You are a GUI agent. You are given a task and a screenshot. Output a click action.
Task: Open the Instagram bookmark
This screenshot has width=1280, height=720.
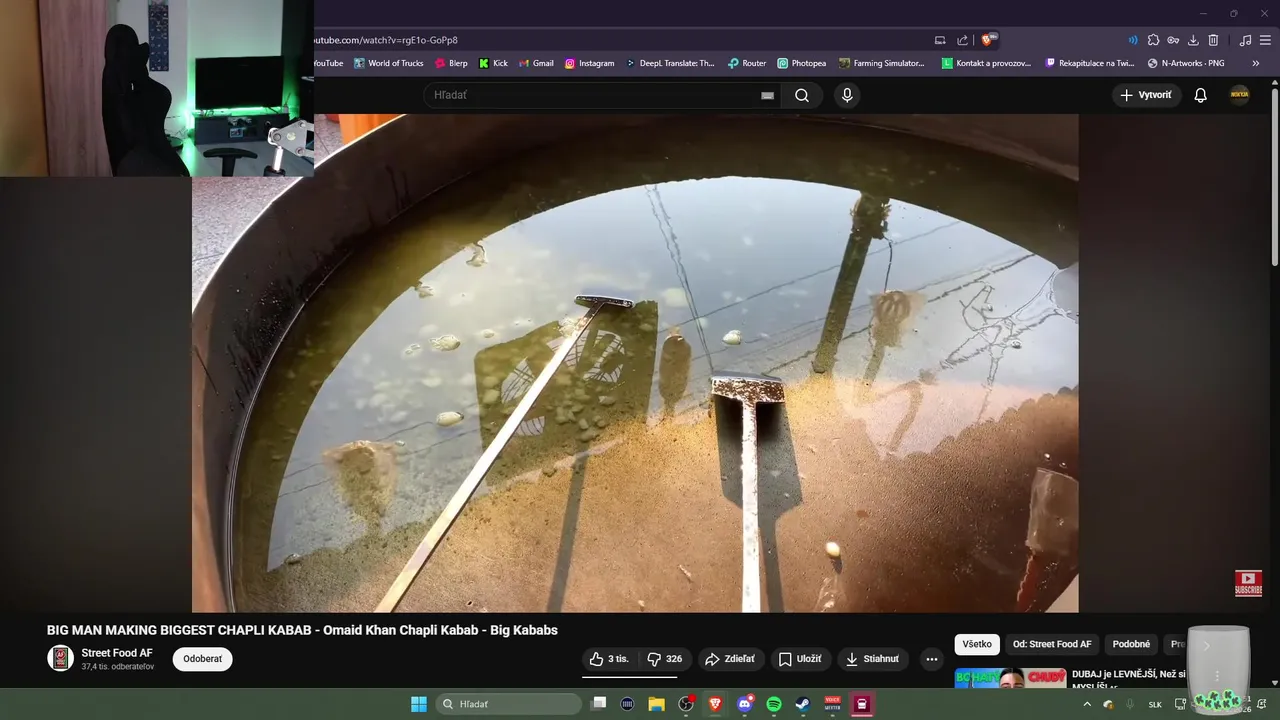click(x=589, y=63)
